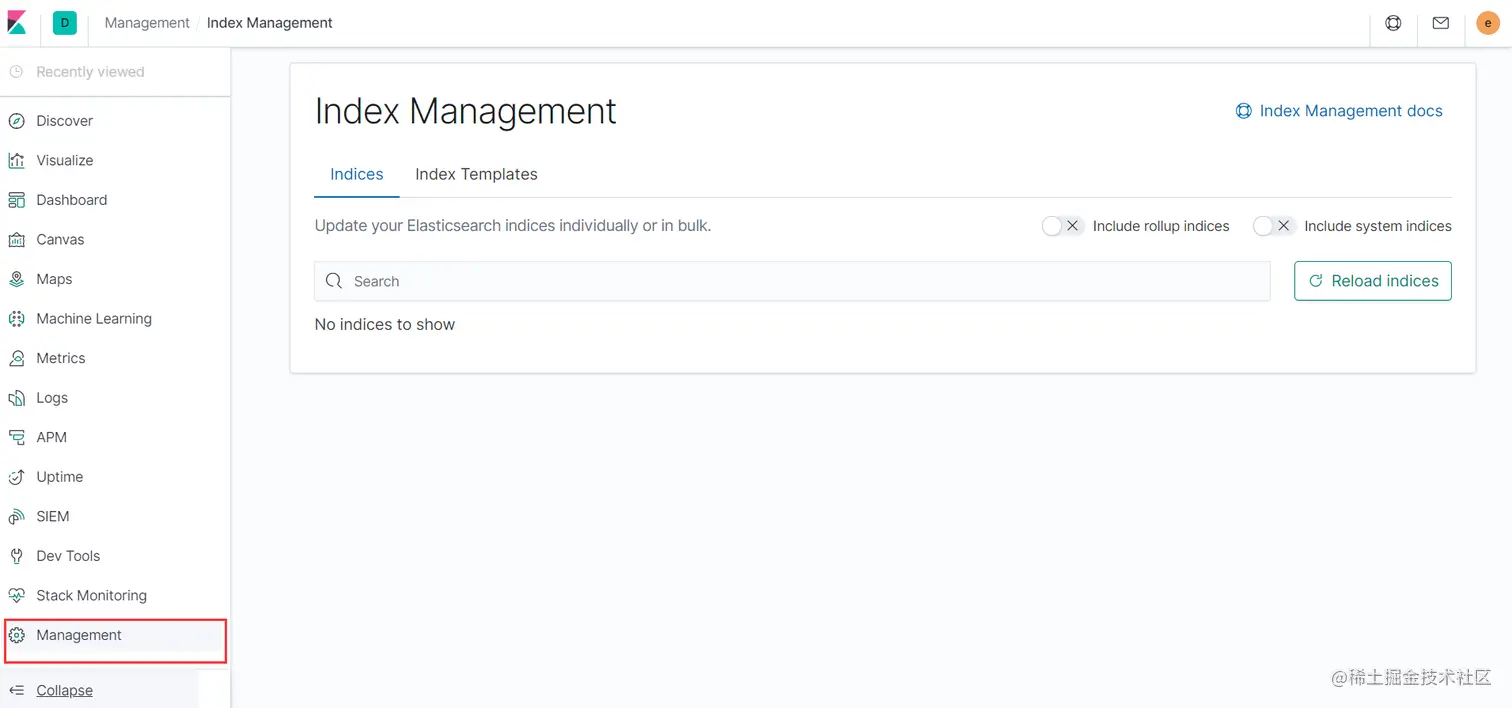Click the Kibana logo
1512x708 pixels.
17,22
